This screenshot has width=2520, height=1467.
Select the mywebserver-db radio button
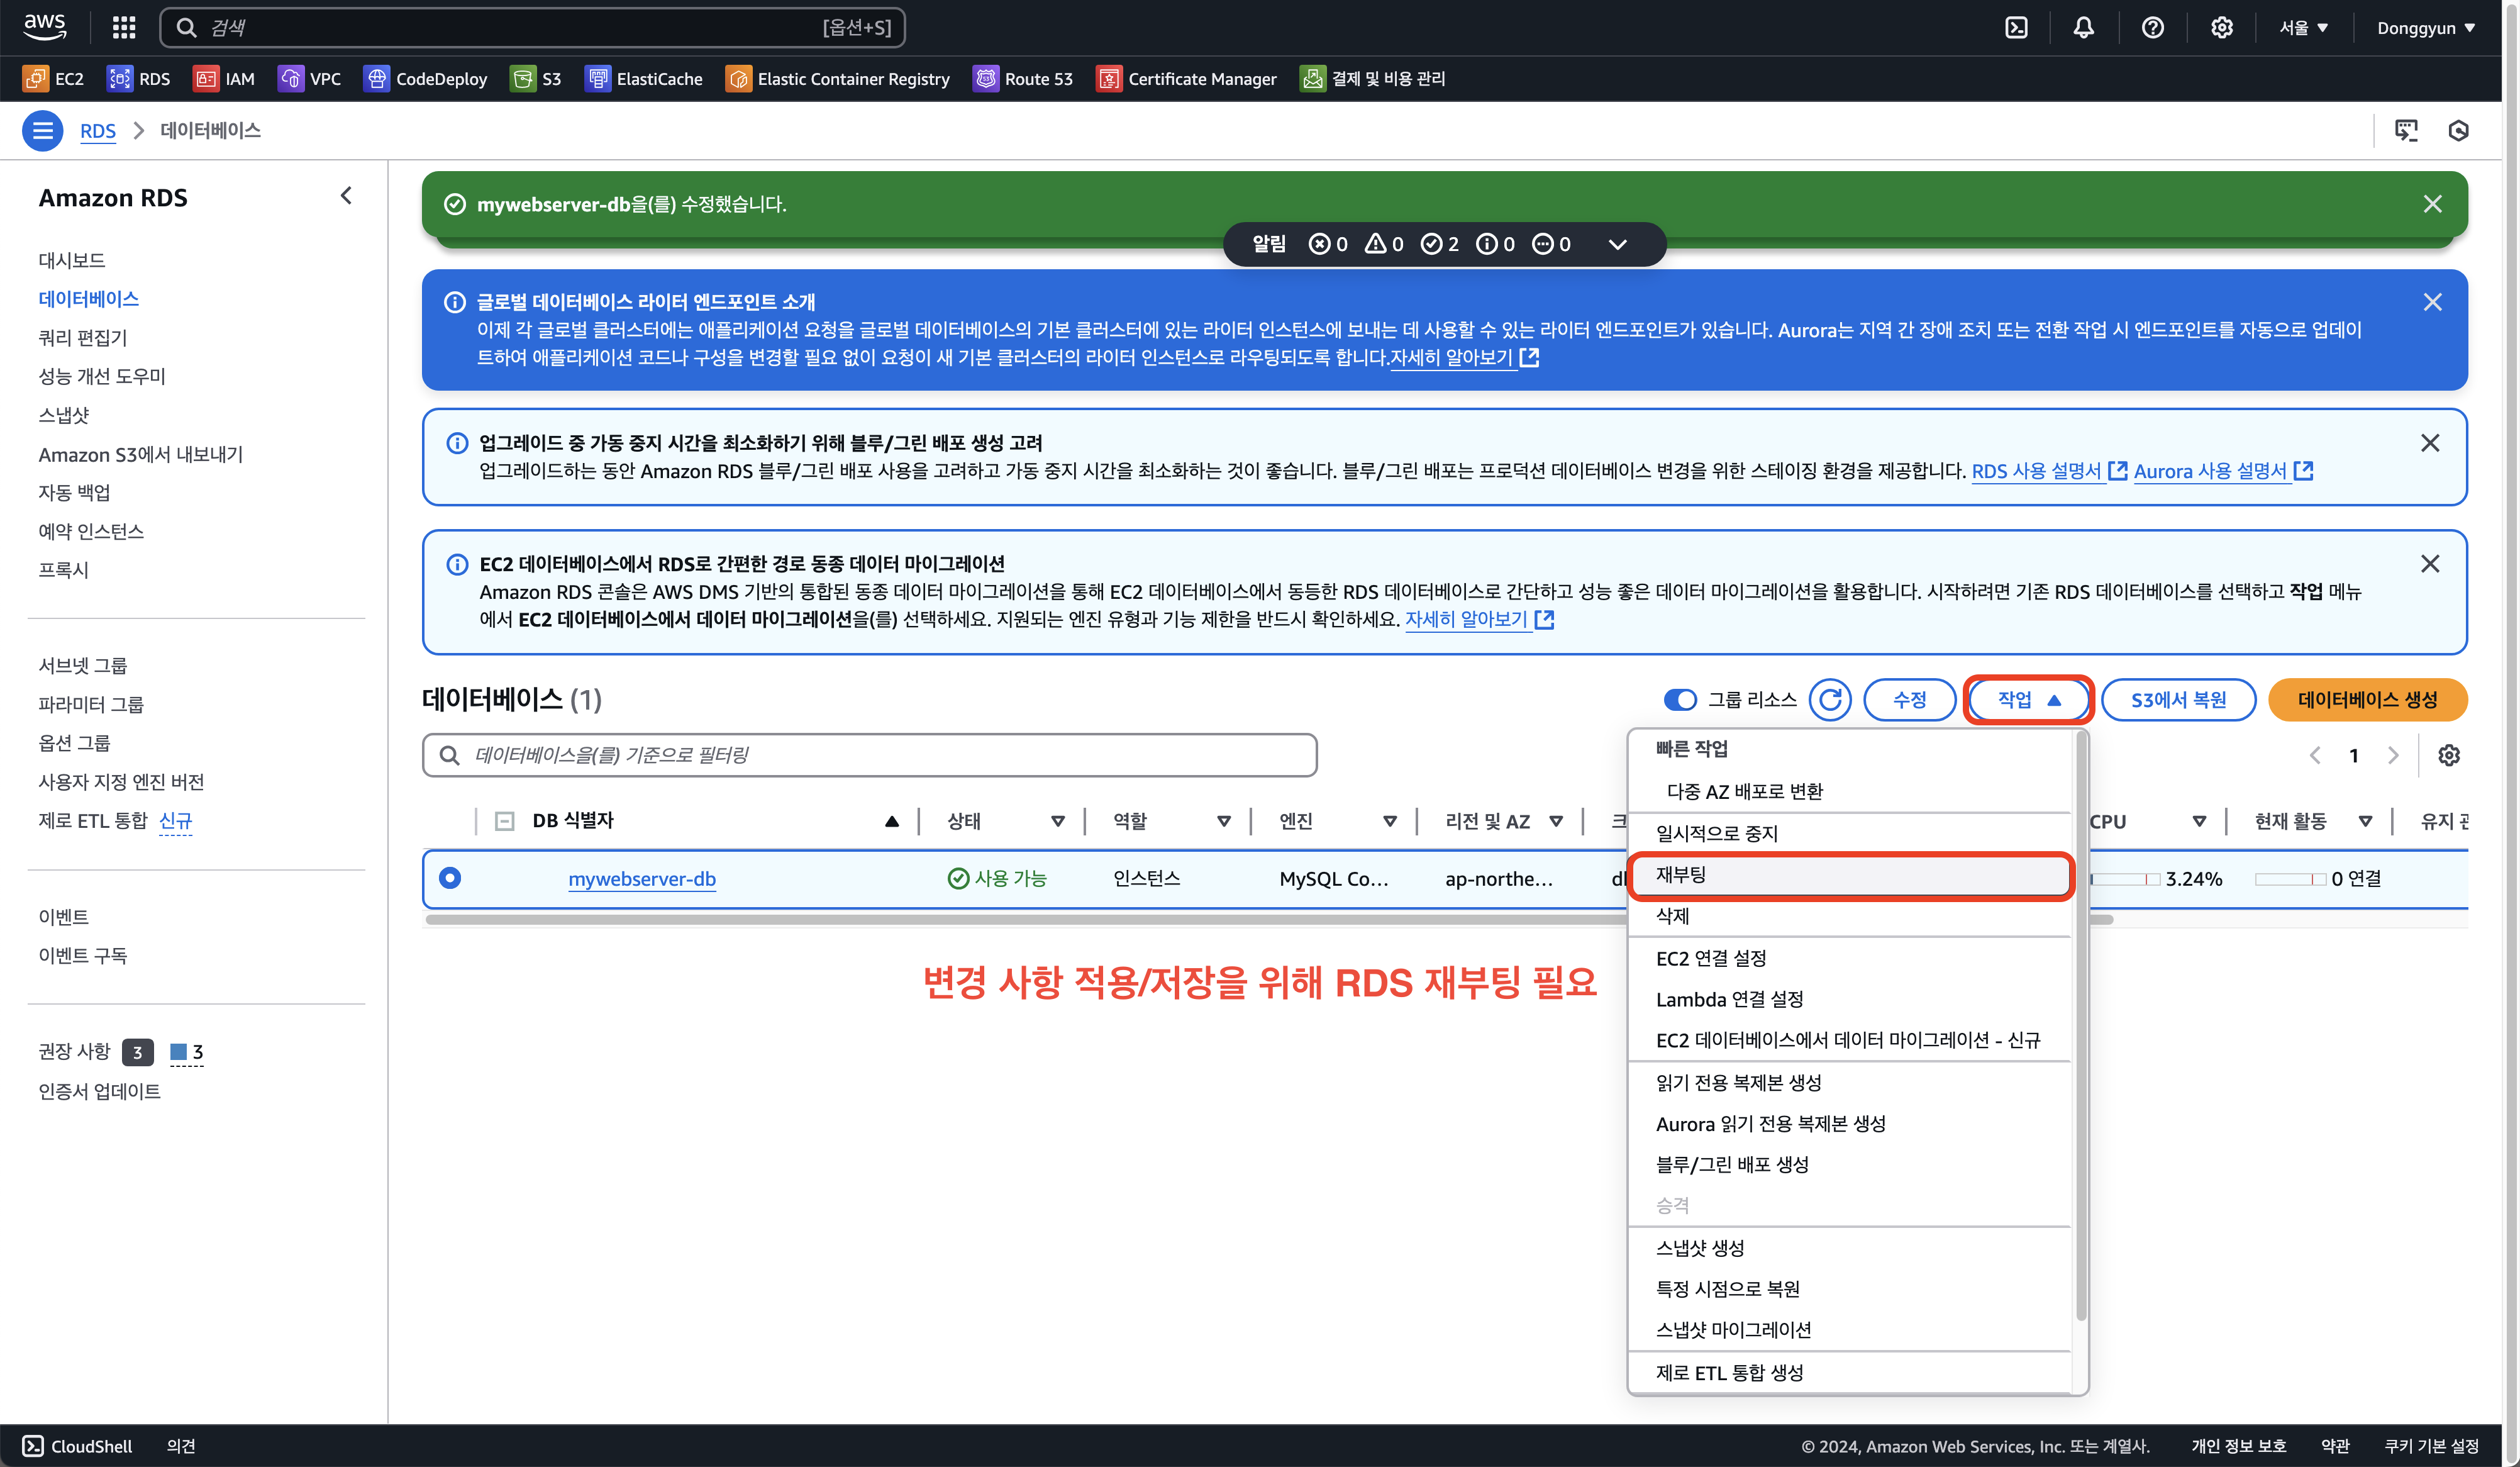[450, 877]
